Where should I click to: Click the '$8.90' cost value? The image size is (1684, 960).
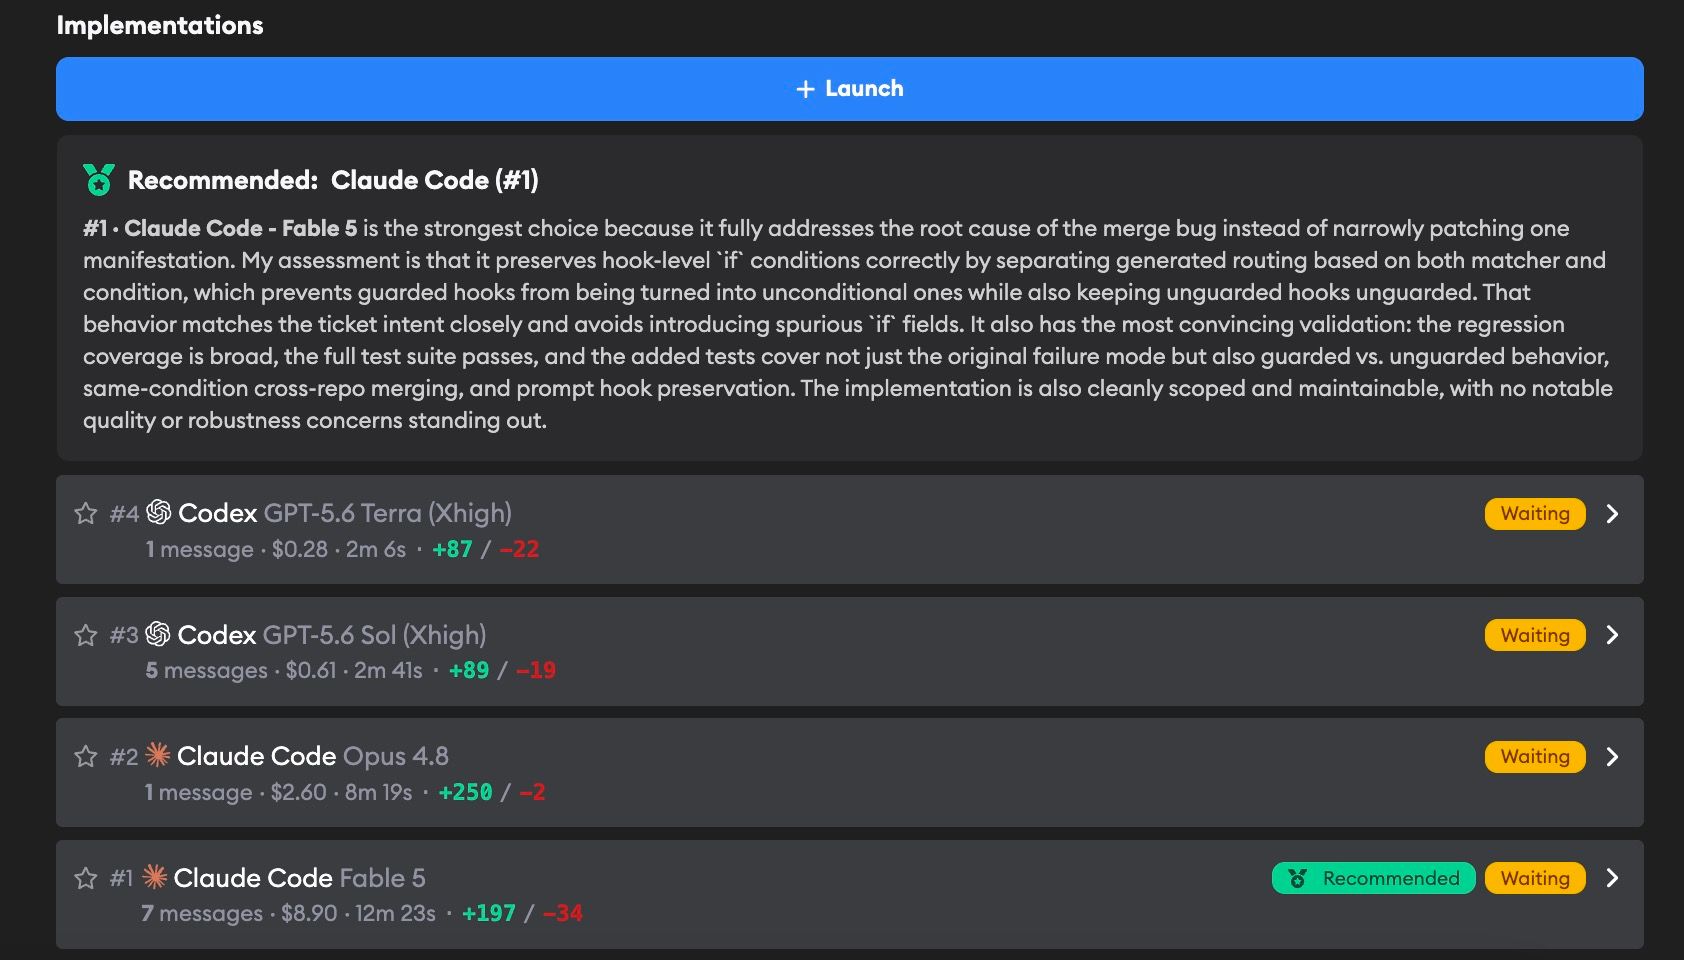pyautogui.click(x=309, y=913)
